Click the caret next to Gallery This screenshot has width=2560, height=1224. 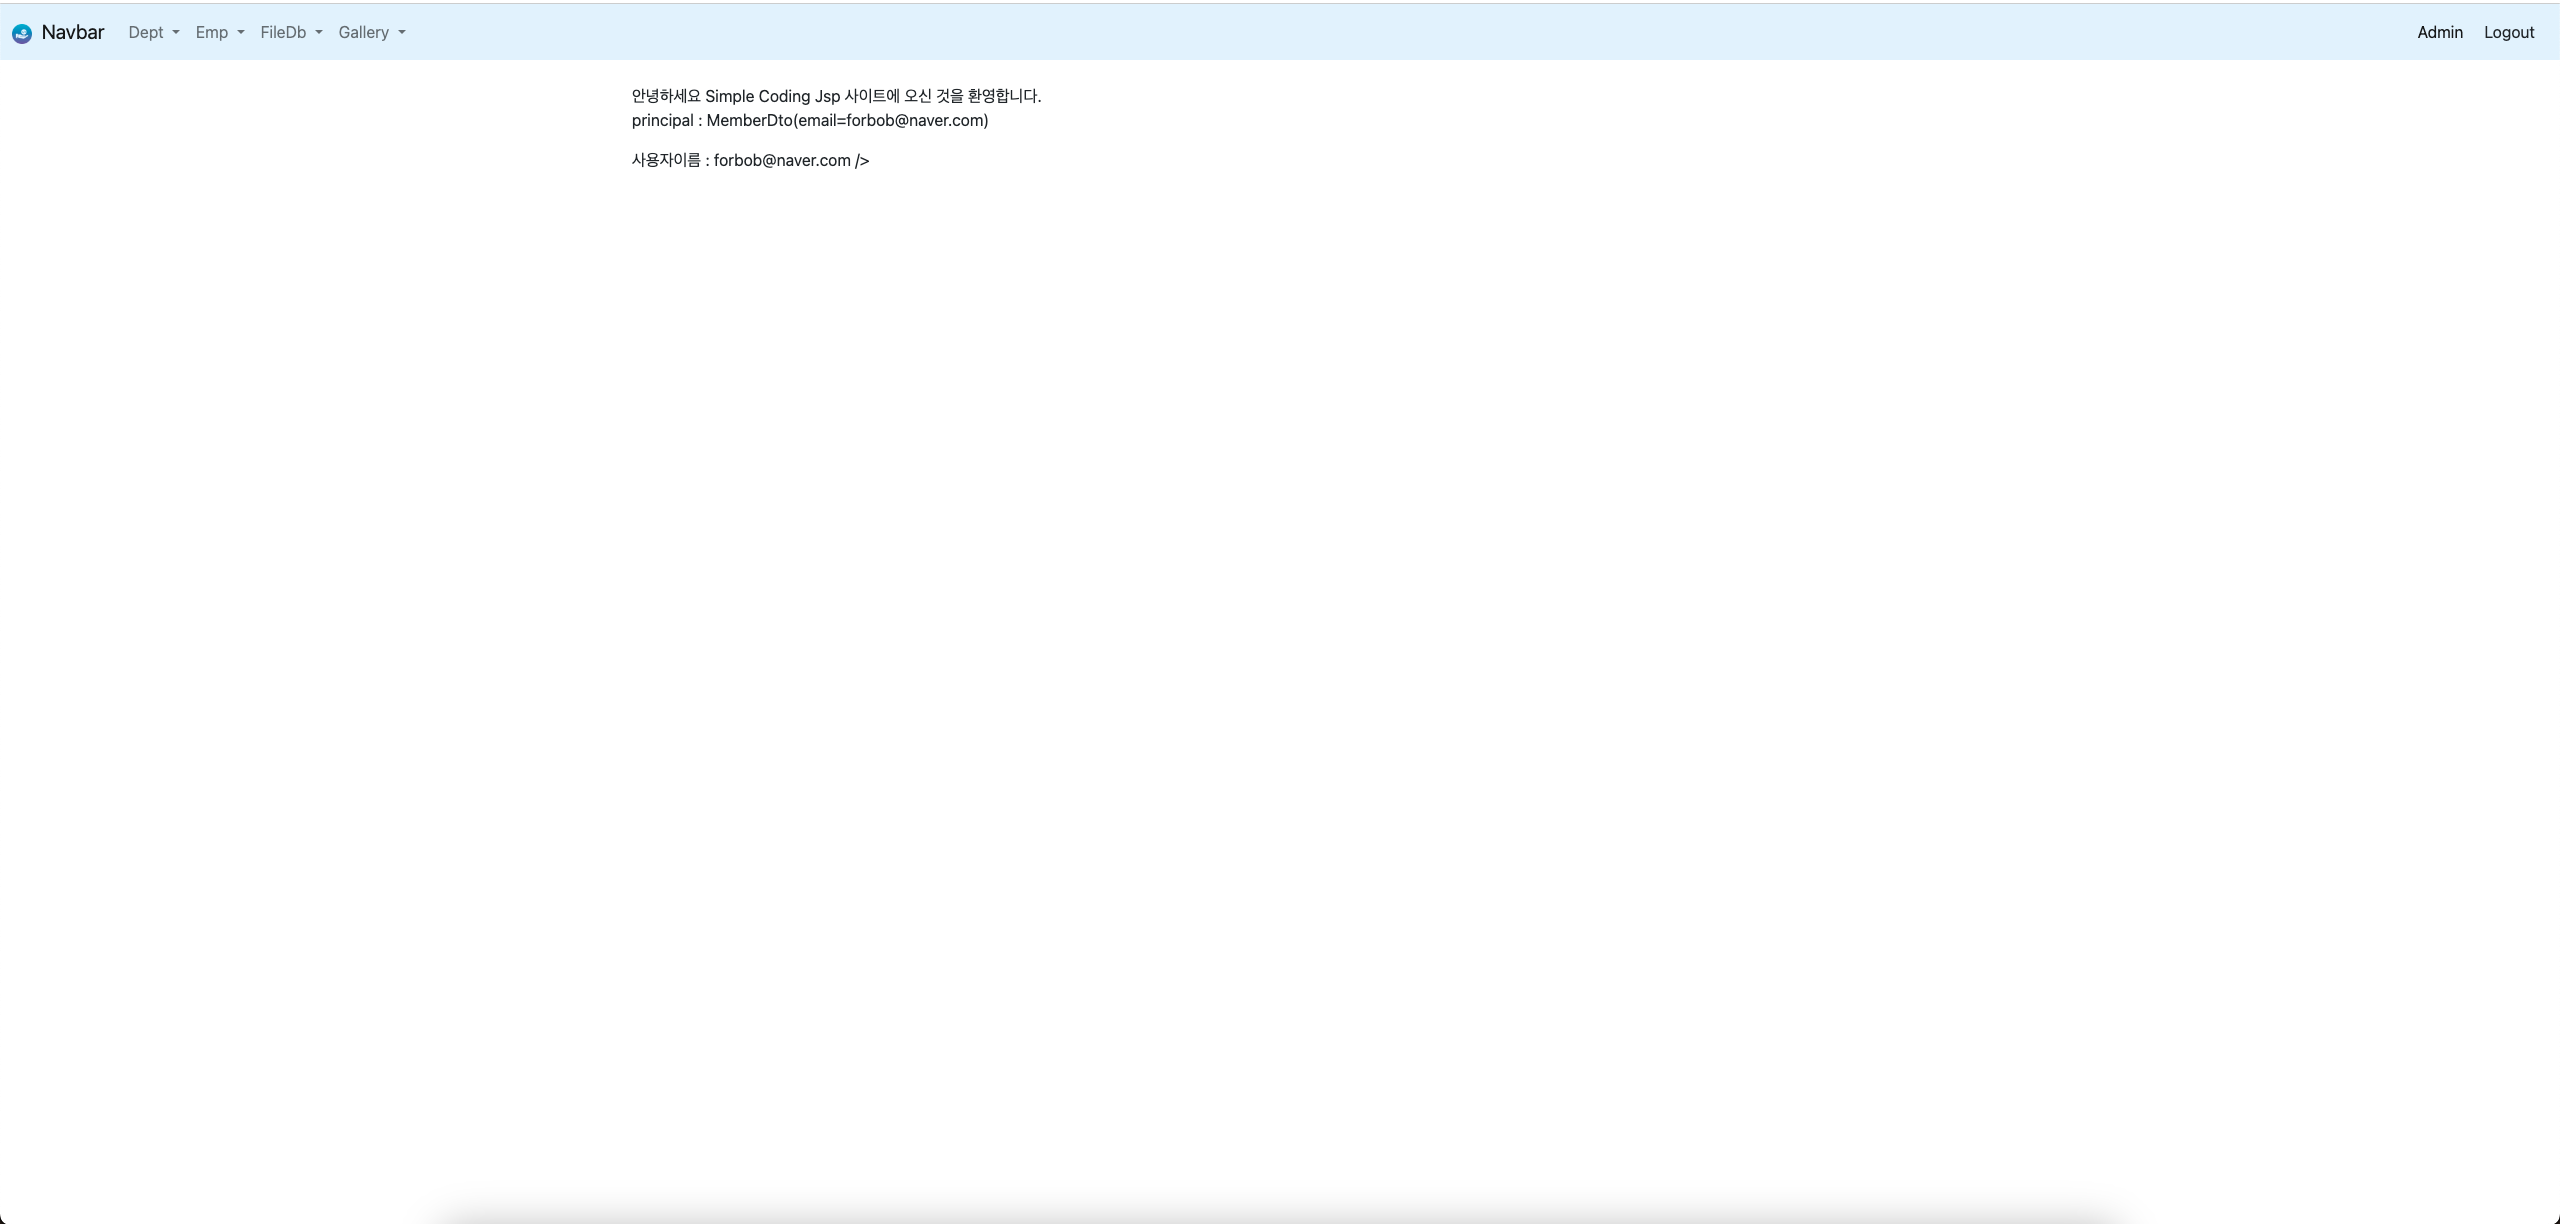pyautogui.click(x=401, y=33)
